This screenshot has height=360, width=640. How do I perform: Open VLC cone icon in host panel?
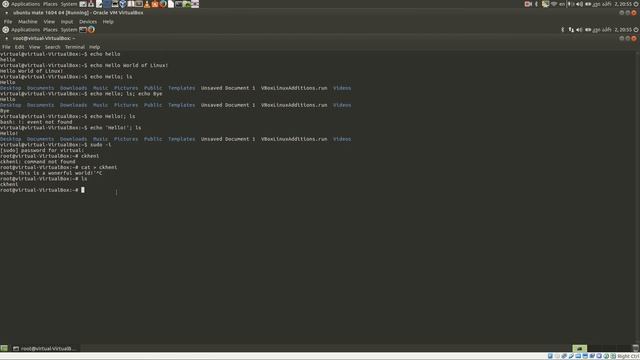click(x=147, y=4)
